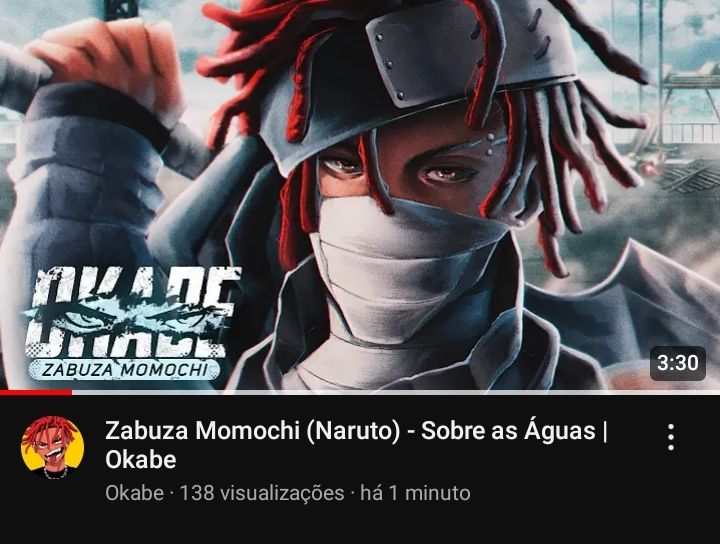Click the há 1 minuto upload time

pos(415,494)
